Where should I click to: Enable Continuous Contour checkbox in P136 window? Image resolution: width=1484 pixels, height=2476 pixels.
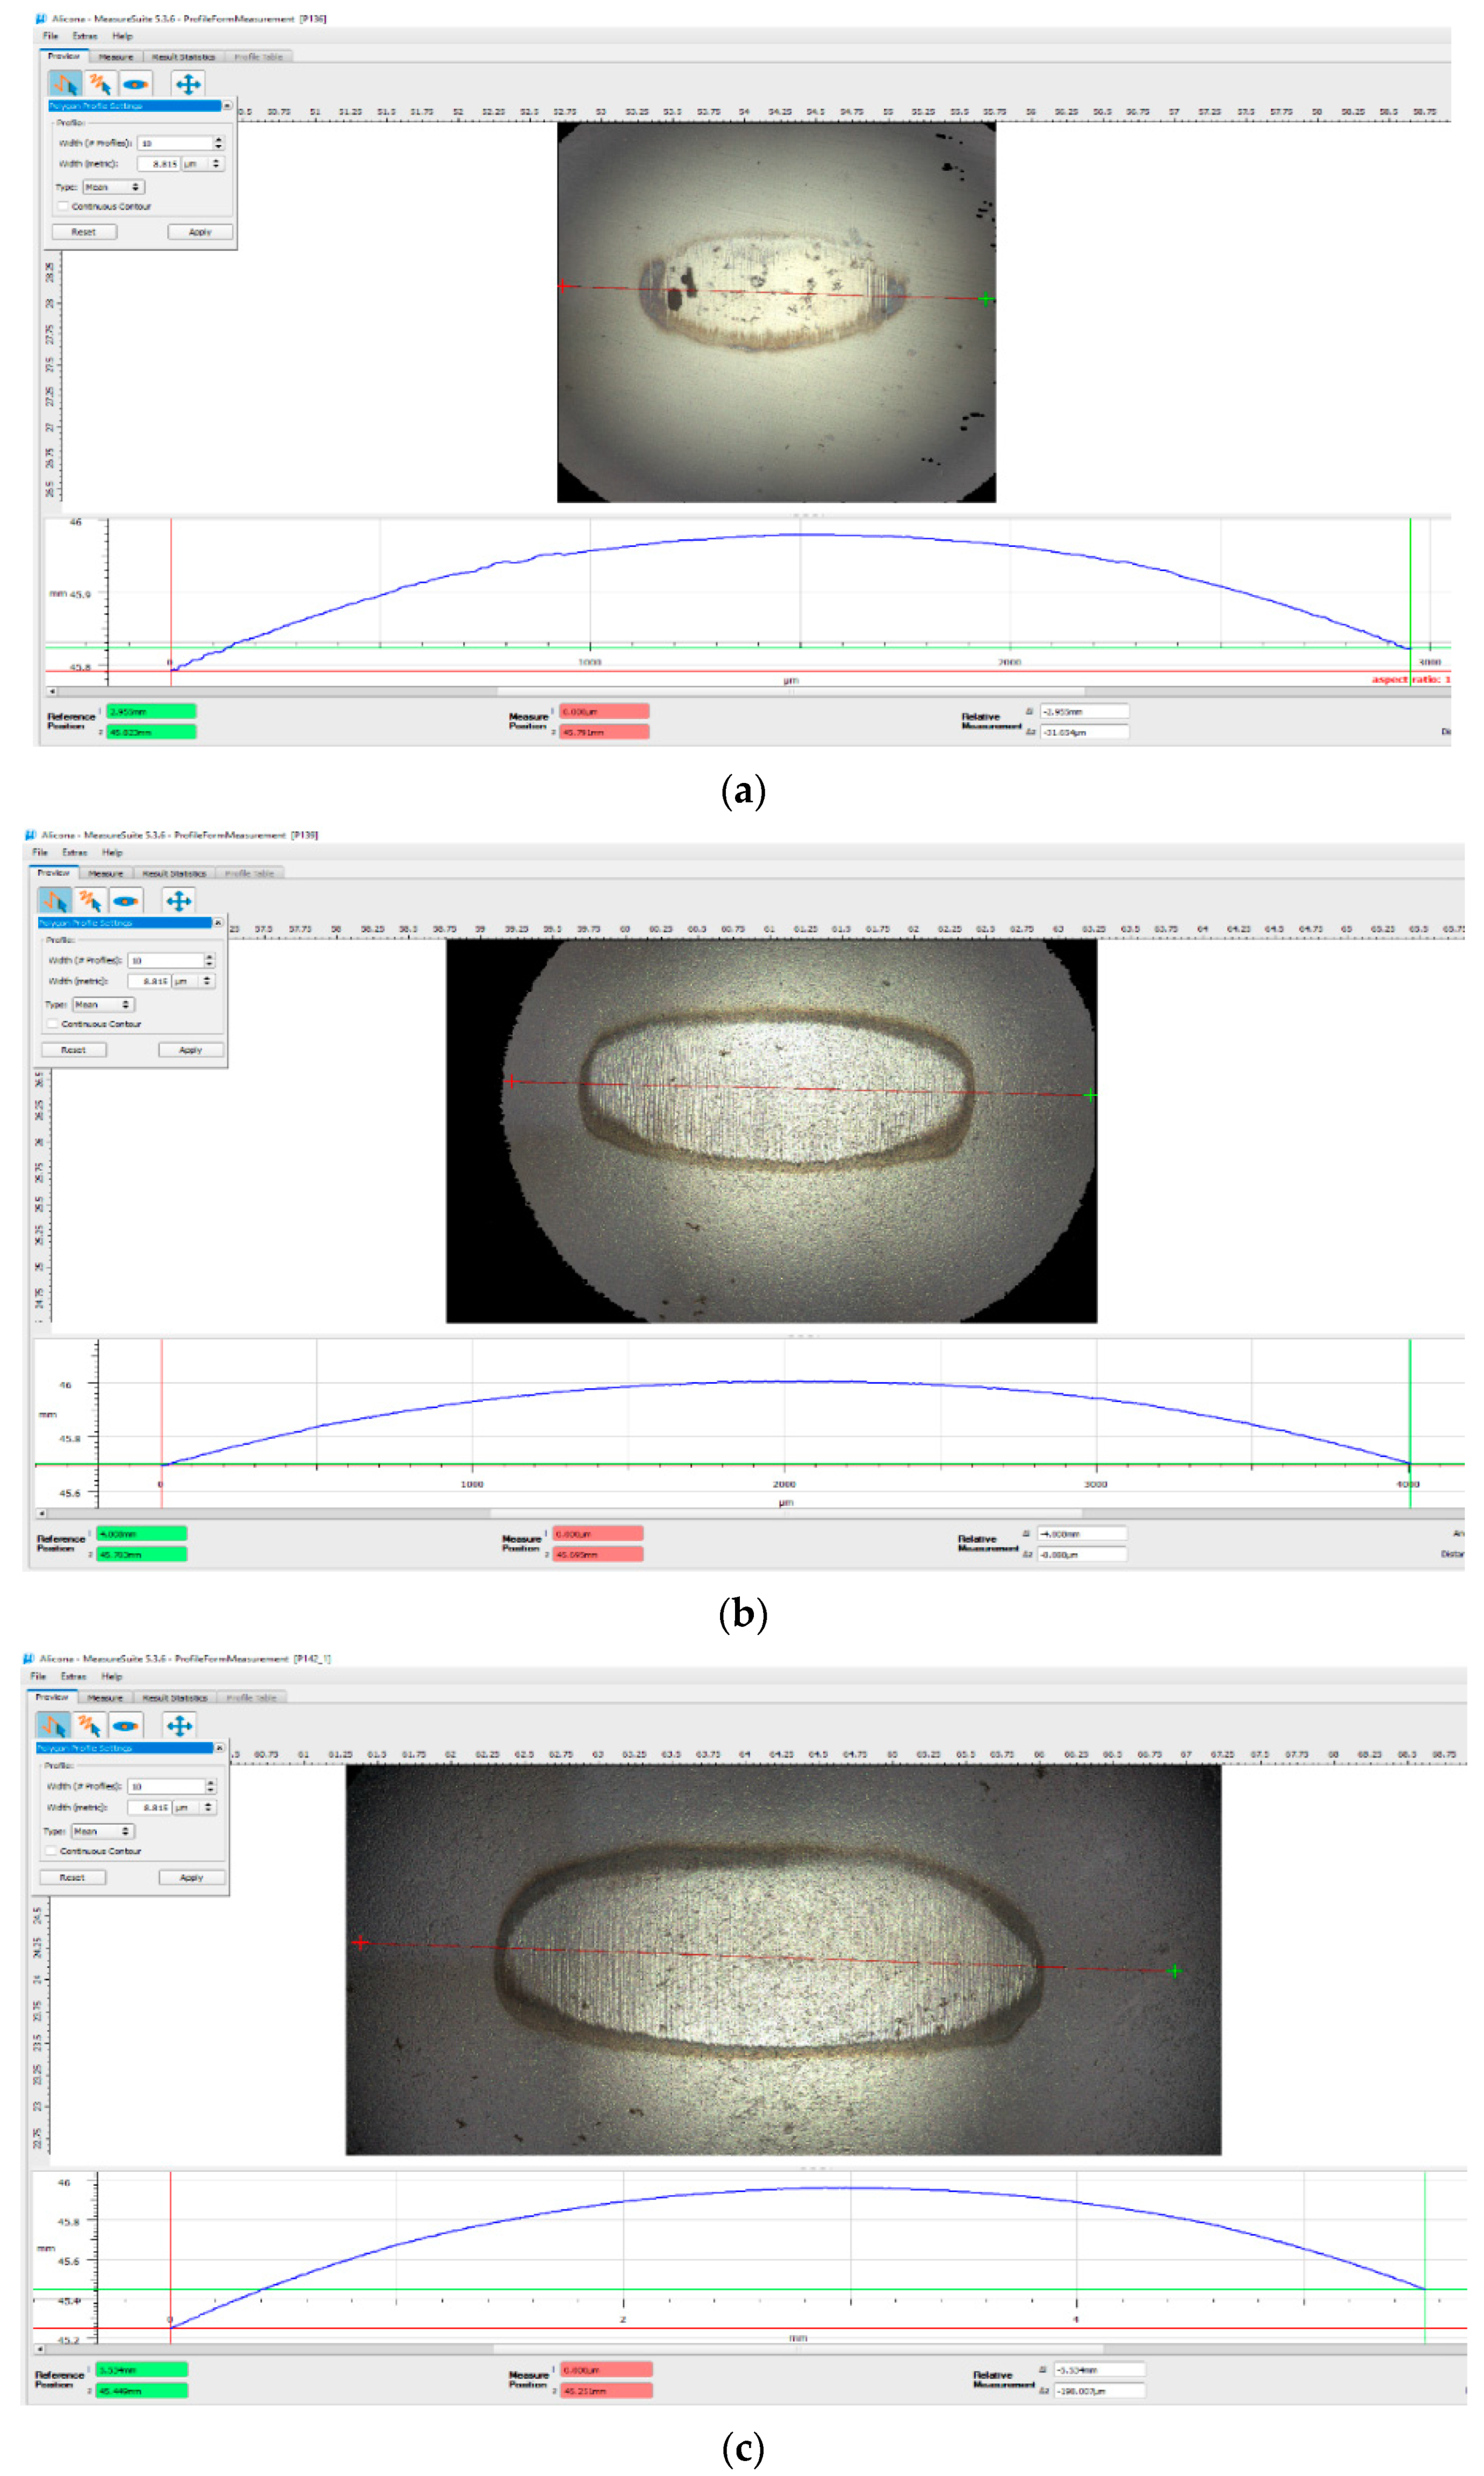pos(63,207)
